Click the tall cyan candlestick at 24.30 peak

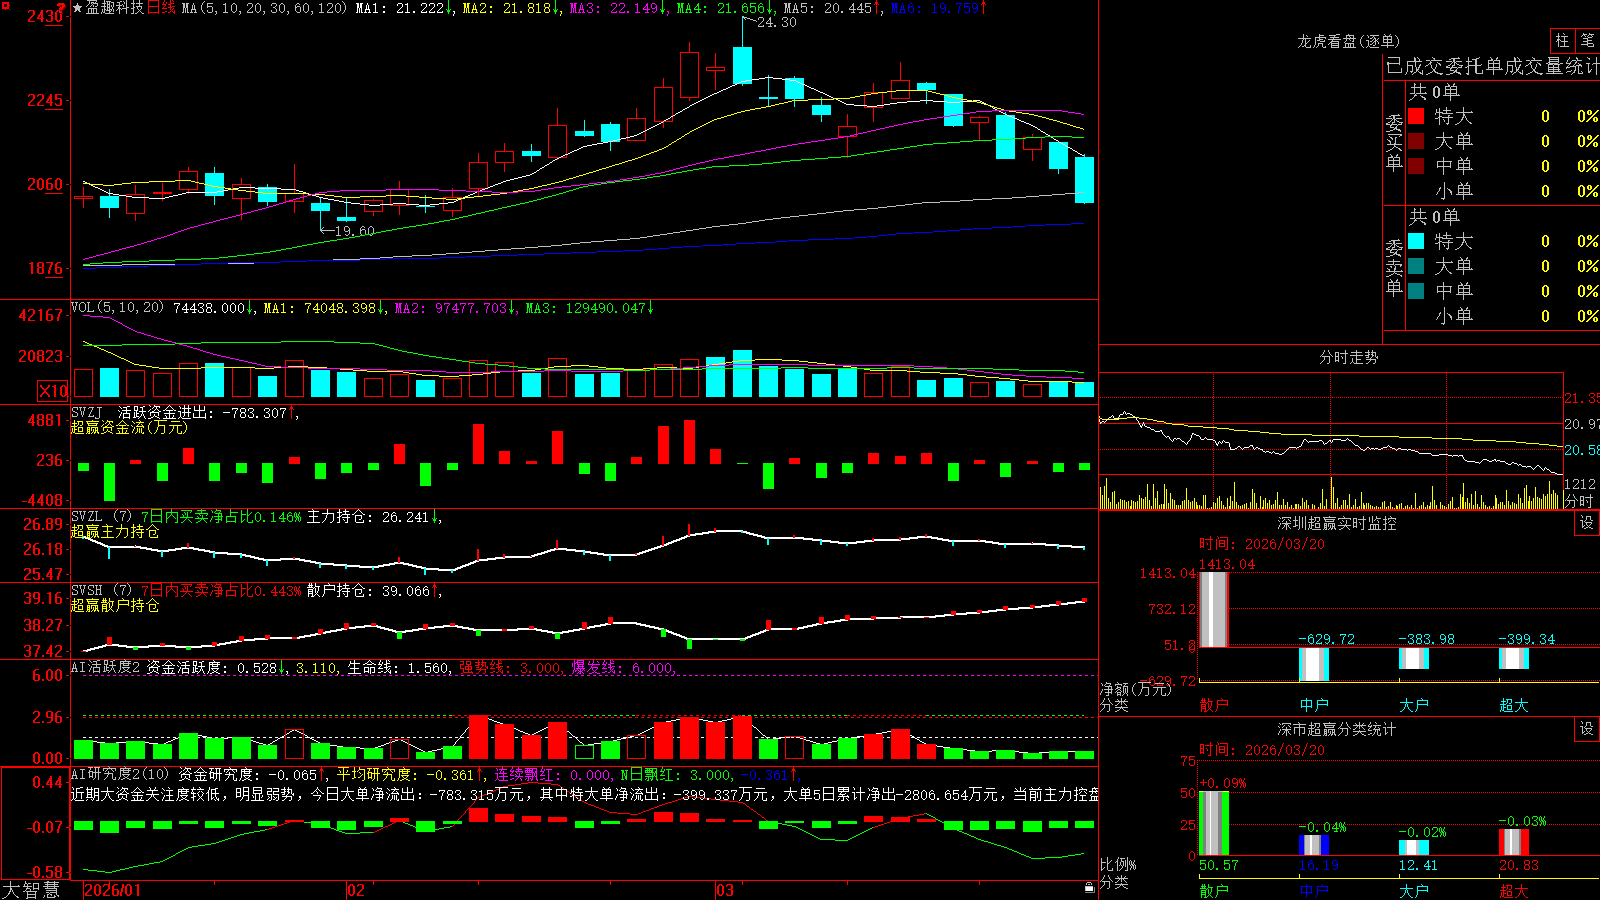pyautogui.click(x=742, y=65)
